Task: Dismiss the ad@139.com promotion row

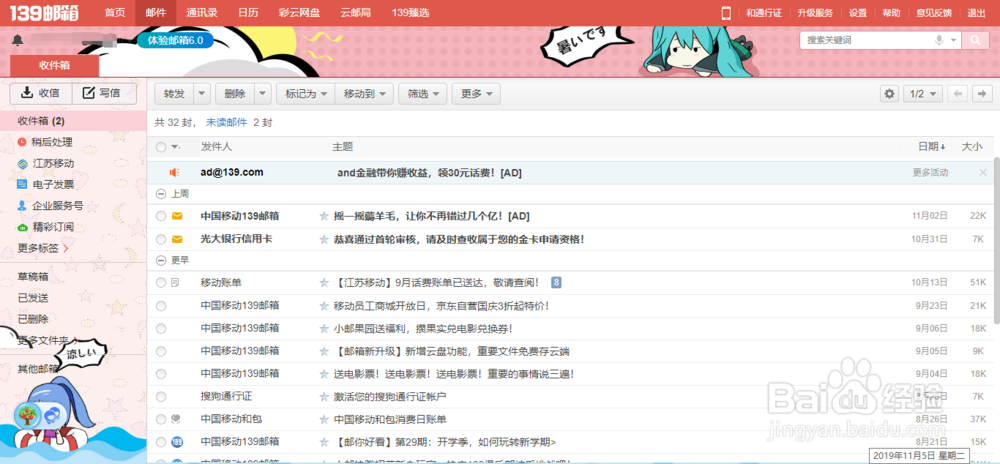Action: (x=983, y=173)
